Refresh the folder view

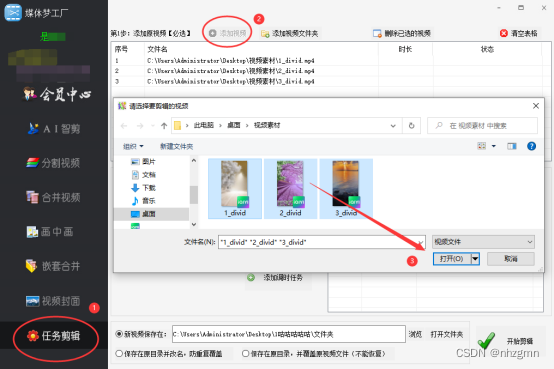(411, 125)
